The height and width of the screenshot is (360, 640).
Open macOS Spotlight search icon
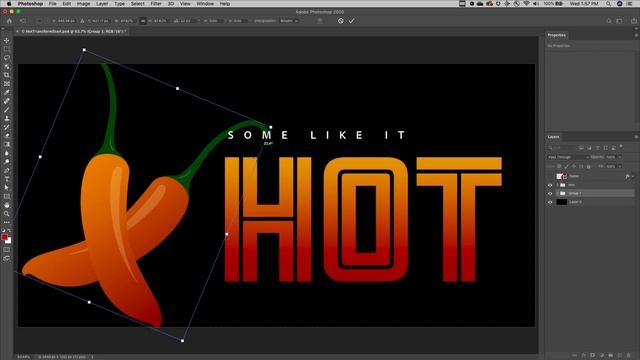click(x=608, y=4)
